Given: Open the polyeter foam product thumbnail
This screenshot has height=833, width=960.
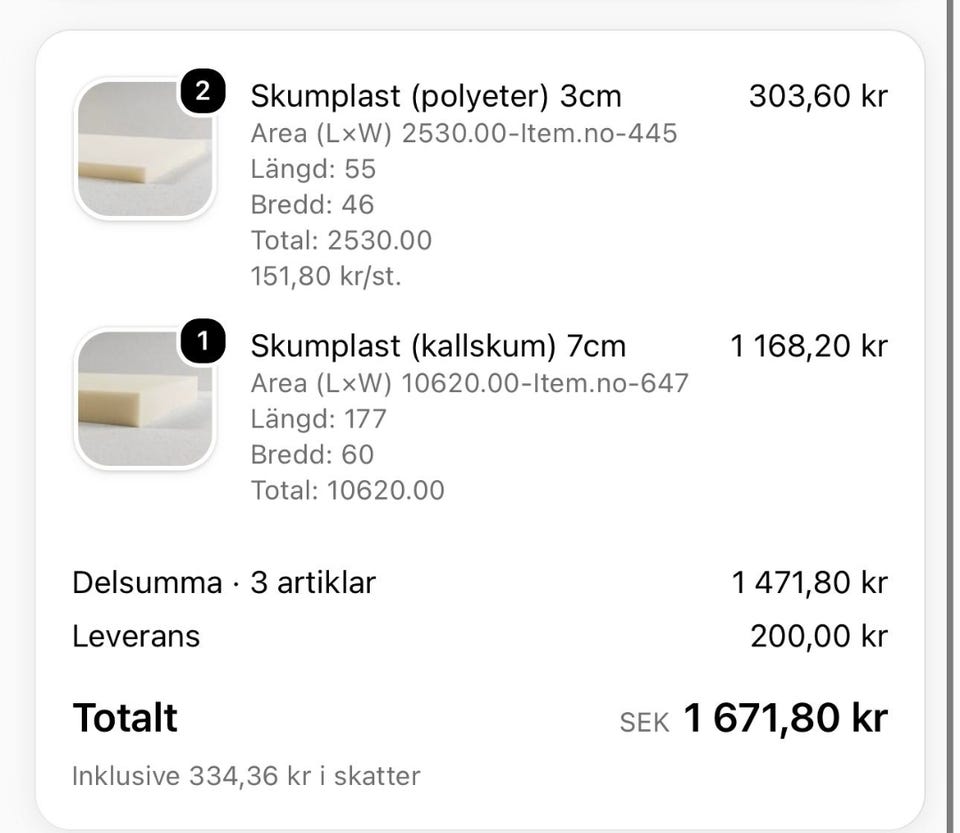Looking at the screenshot, I should [145, 149].
